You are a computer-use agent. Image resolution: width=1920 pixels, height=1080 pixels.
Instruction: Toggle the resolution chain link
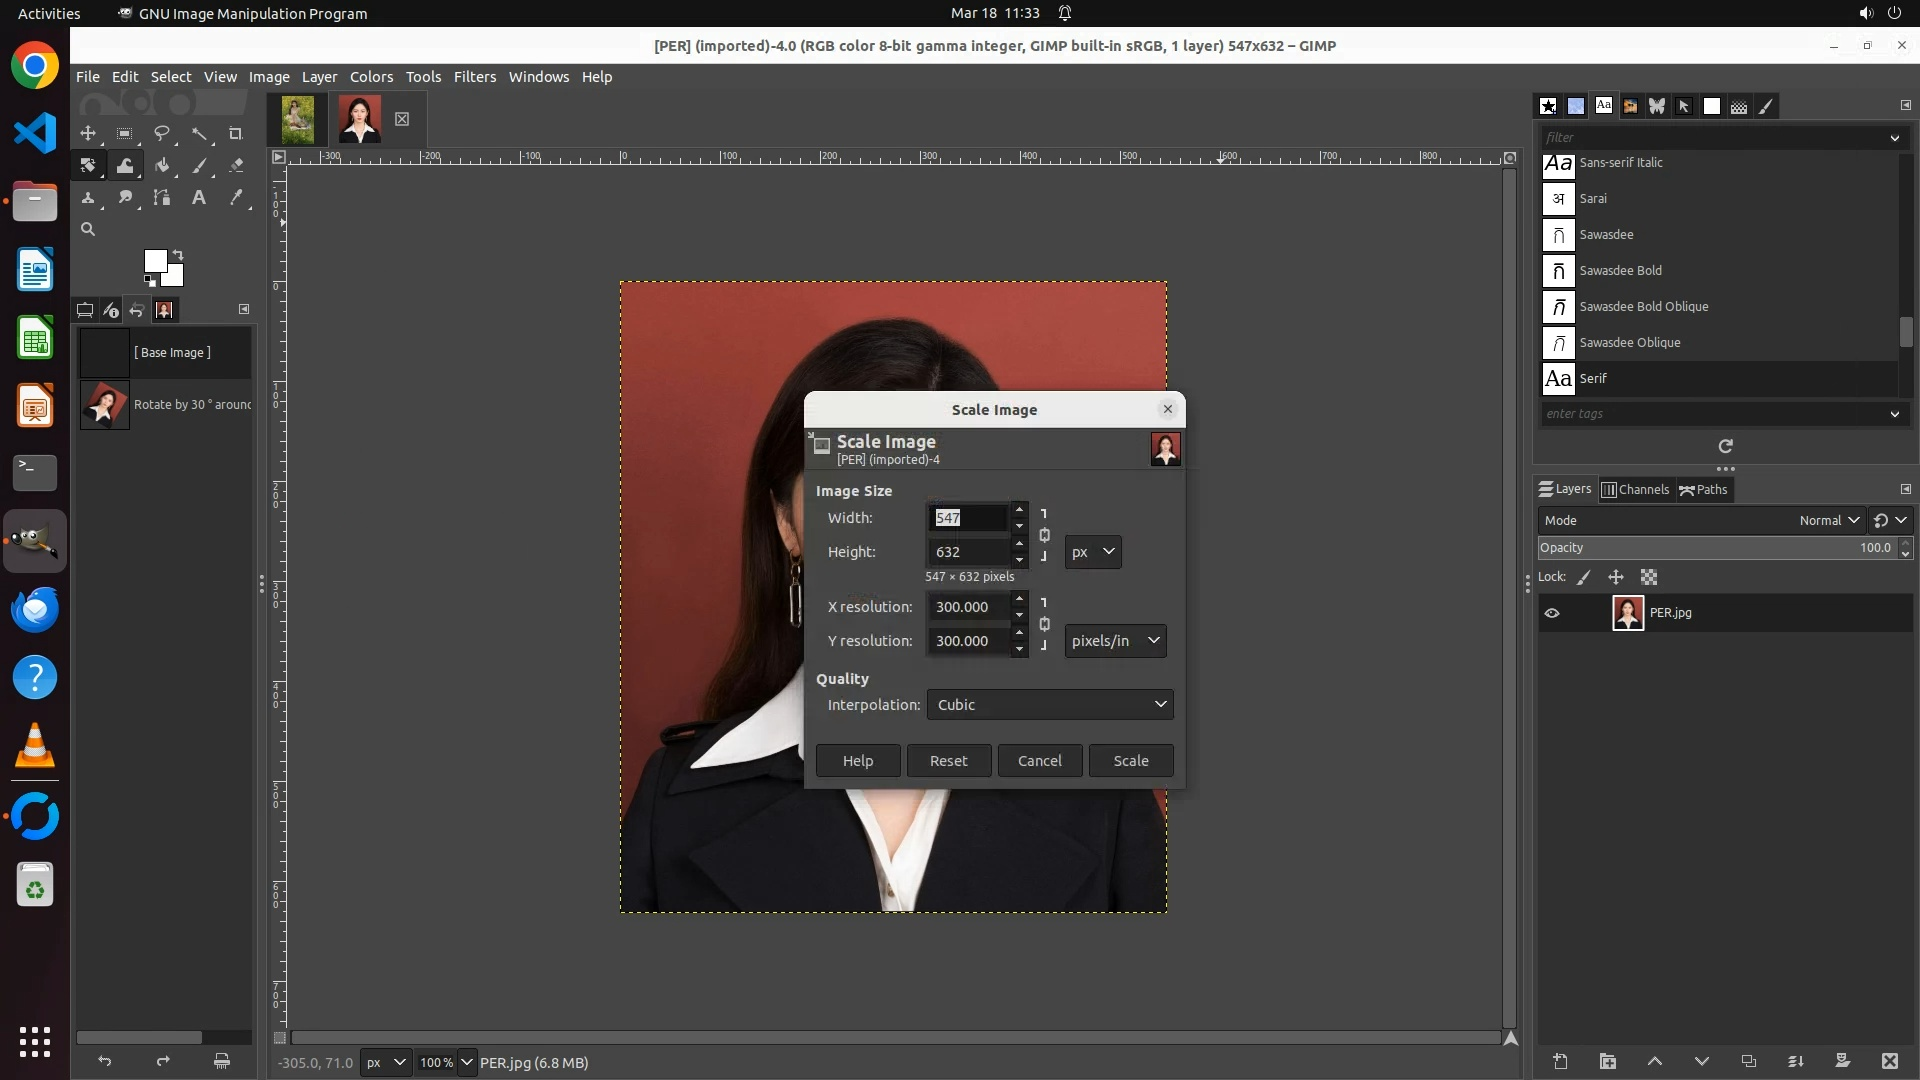[1044, 624]
